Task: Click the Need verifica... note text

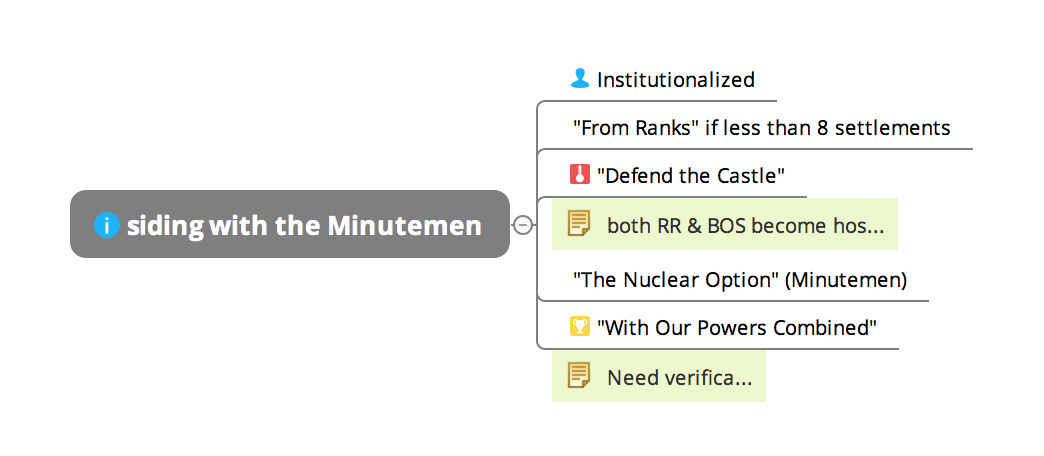Action: coord(679,377)
